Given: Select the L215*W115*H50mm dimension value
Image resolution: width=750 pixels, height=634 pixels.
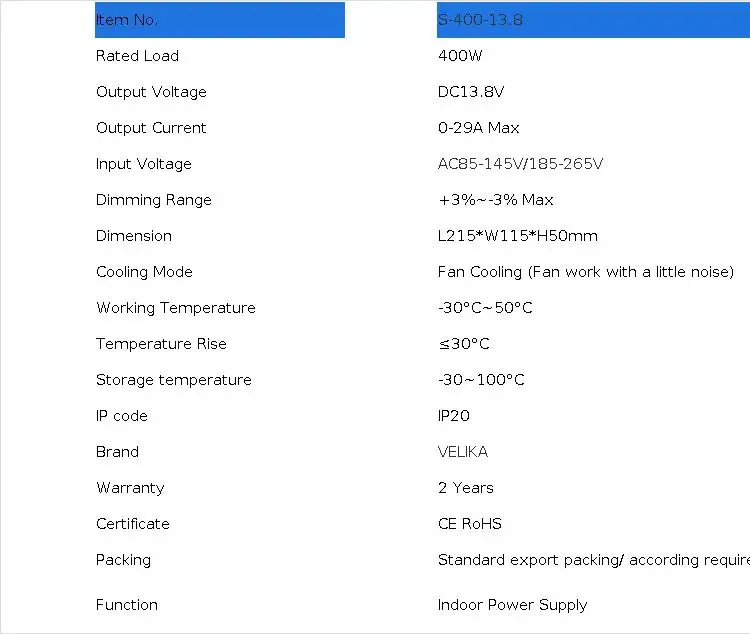Looking at the screenshot, I should tap(518, 236).
